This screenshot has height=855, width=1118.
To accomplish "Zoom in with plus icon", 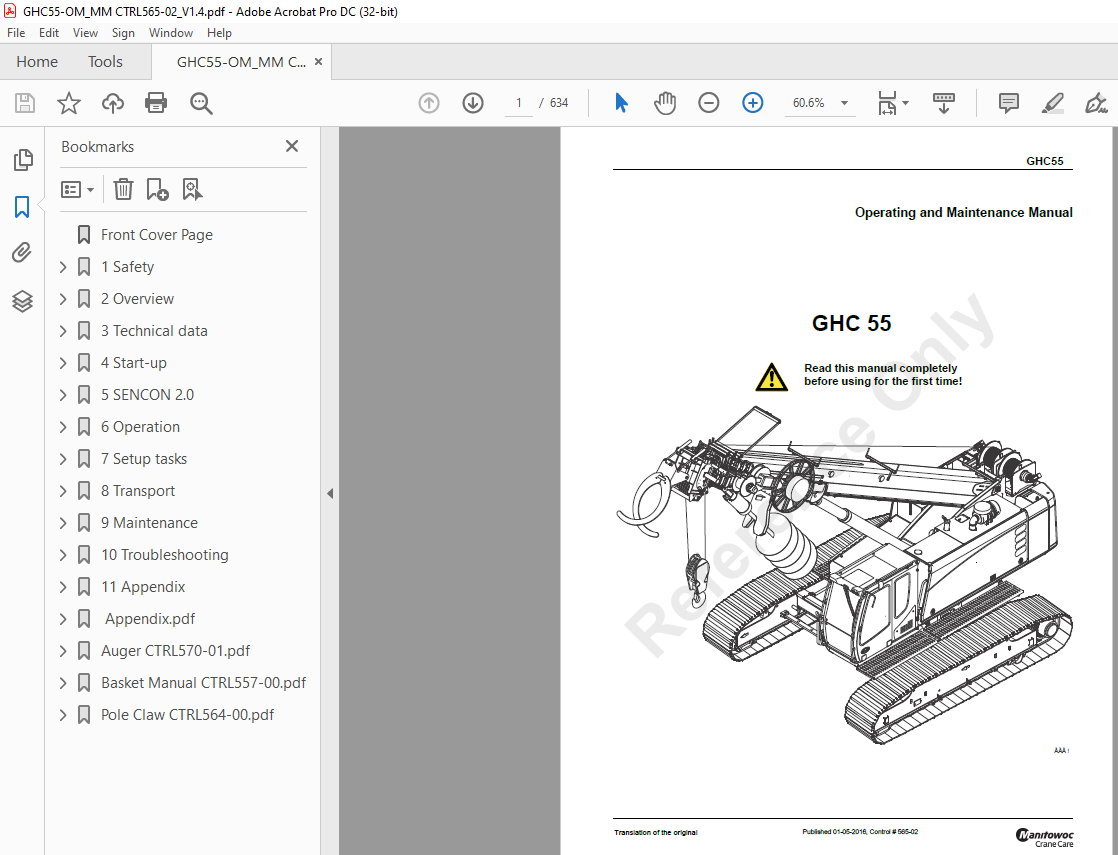I will click(x=753, y=103).
